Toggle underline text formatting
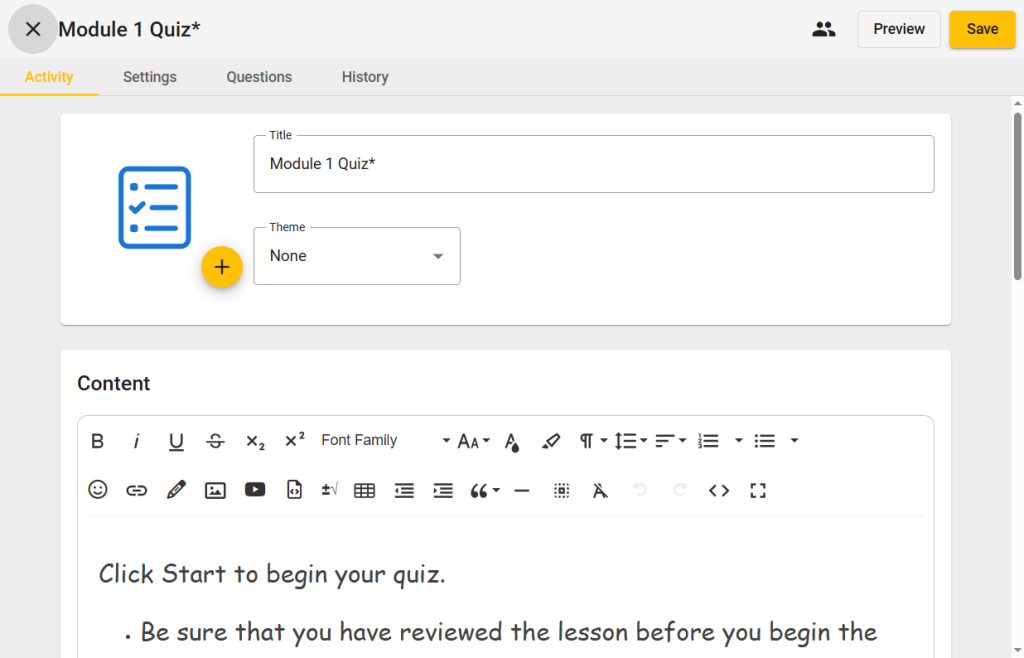Image resolution: width=1024 pixels, height=658 pixels. click(x=176, y=441)
